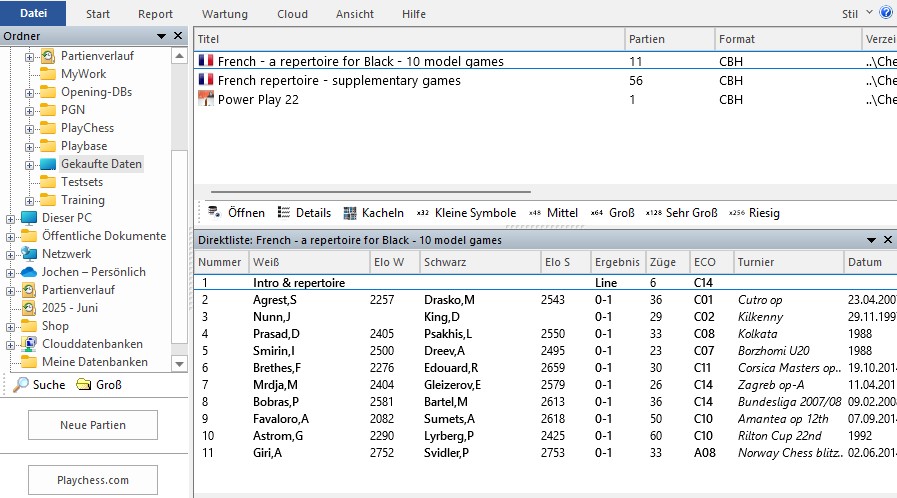This screenshot has height=498, width=897.
Task: Open the Wartung menu tab
Action: click(224, 14)
